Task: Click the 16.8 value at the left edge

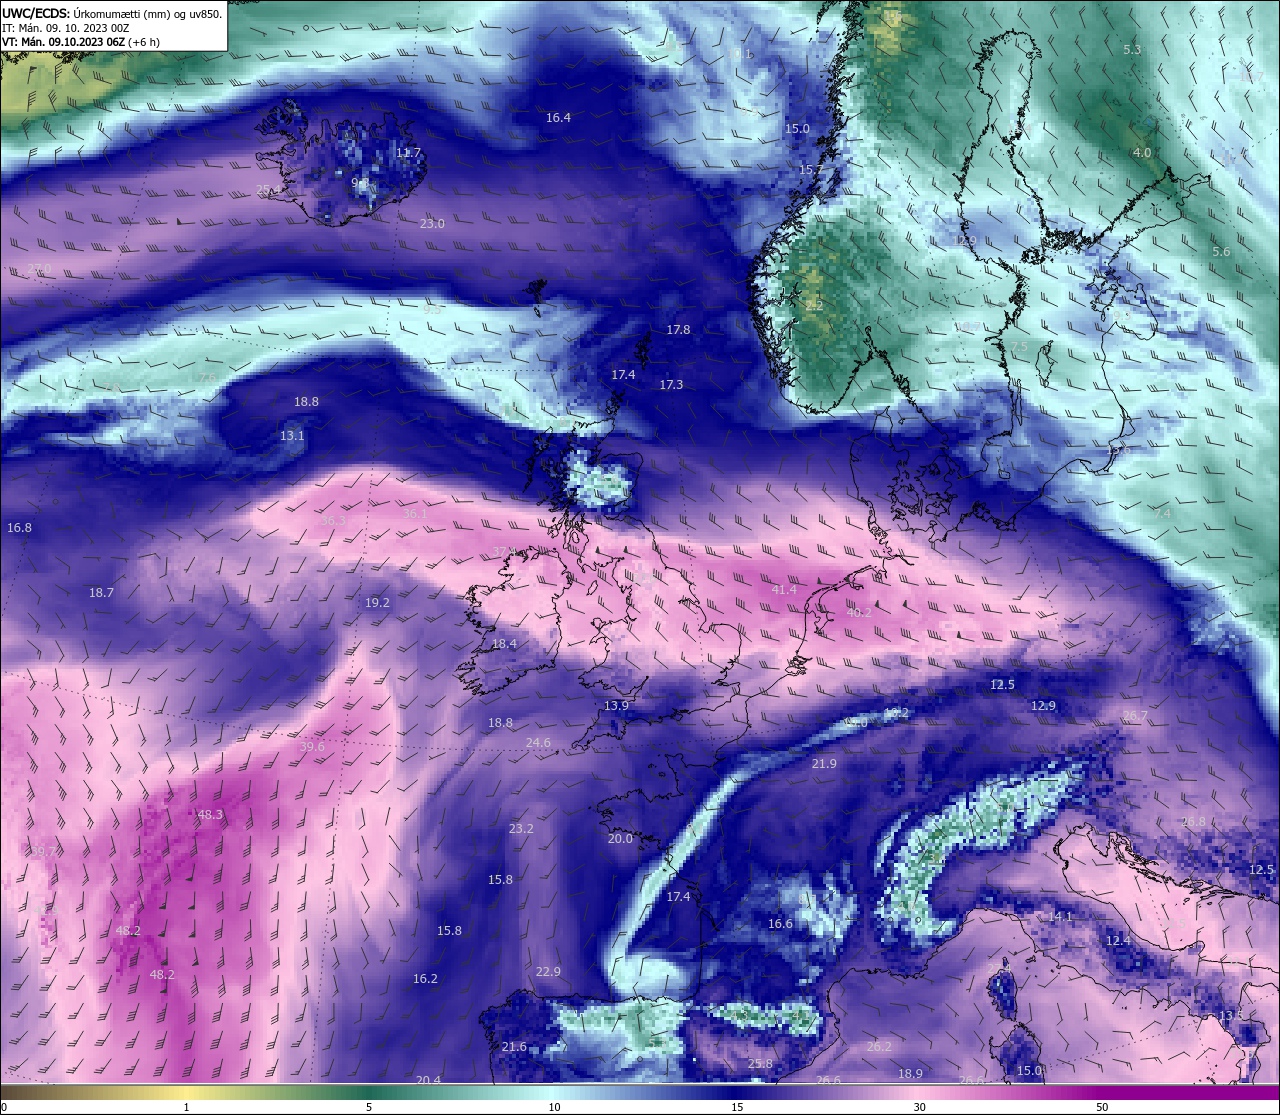Action: [19, 528]
